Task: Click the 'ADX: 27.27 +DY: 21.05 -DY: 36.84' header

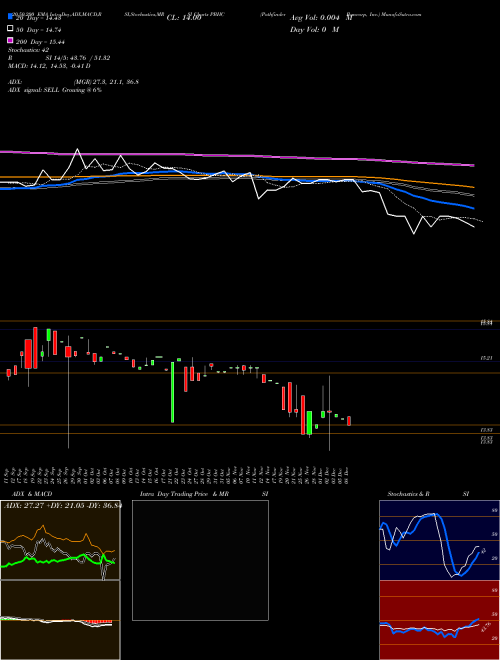Action: tap(62, 505)
